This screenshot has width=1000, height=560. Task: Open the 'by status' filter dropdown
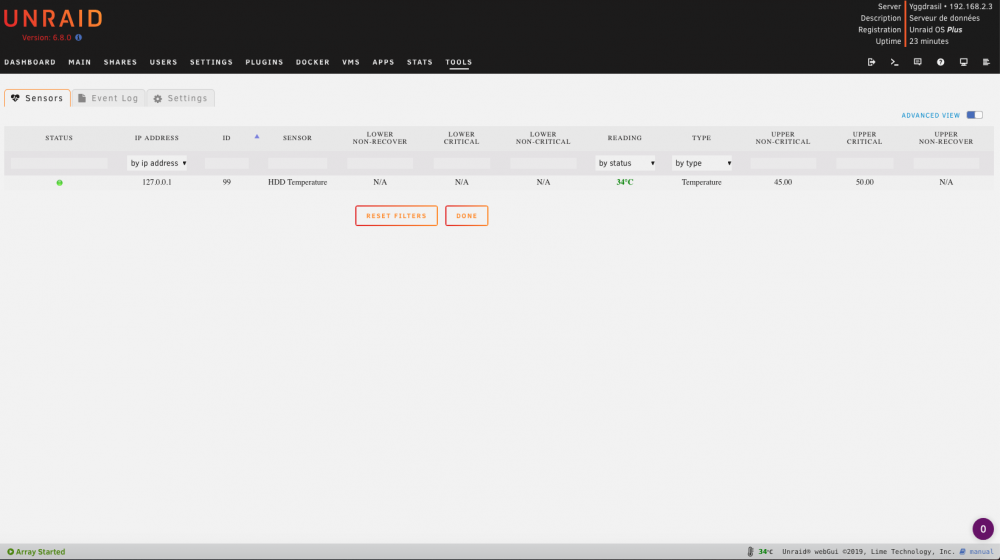click(625, 163)
